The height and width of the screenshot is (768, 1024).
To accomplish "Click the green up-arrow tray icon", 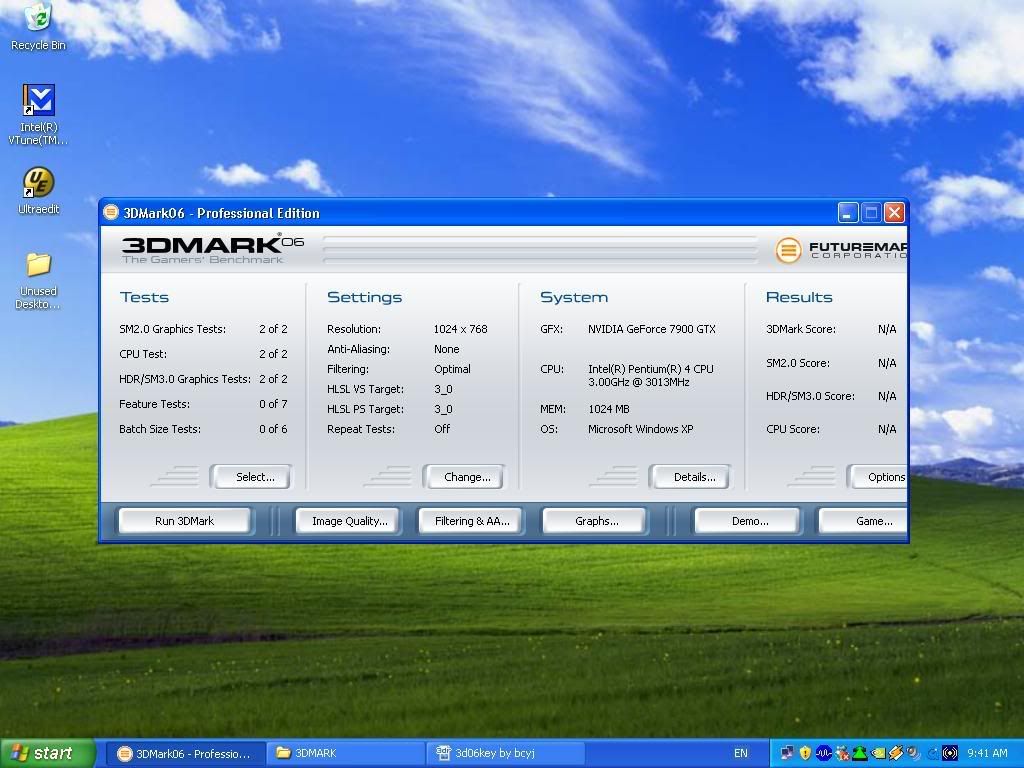I will 859,753.
